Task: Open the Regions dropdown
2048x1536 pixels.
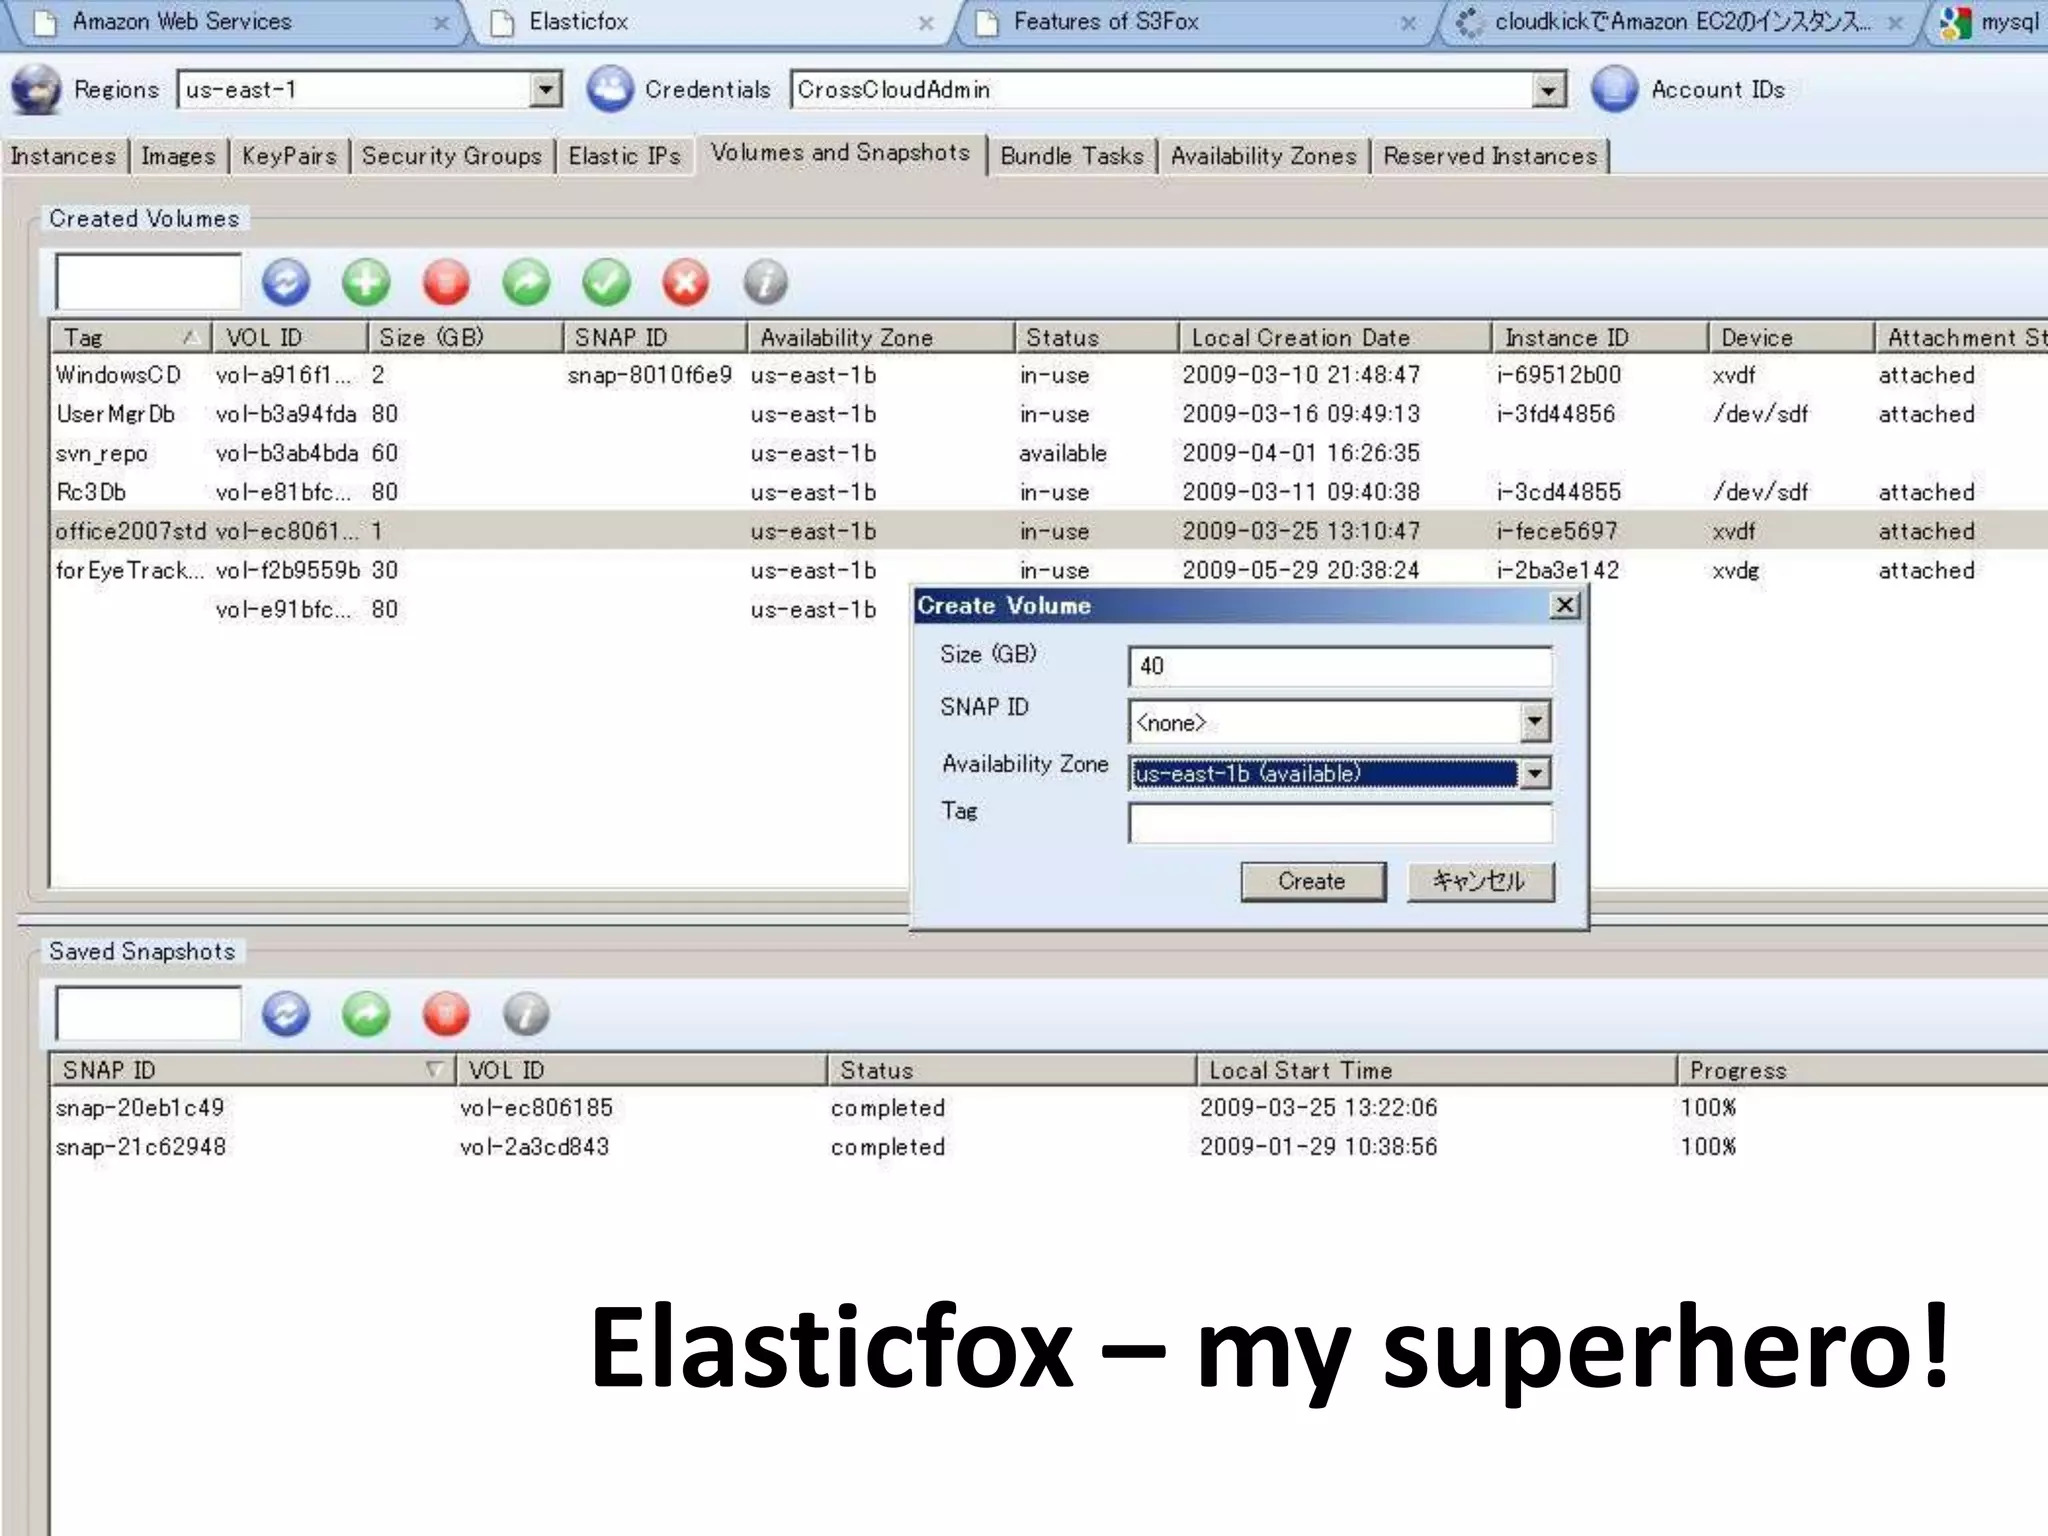Action: [x=545, y=90]
